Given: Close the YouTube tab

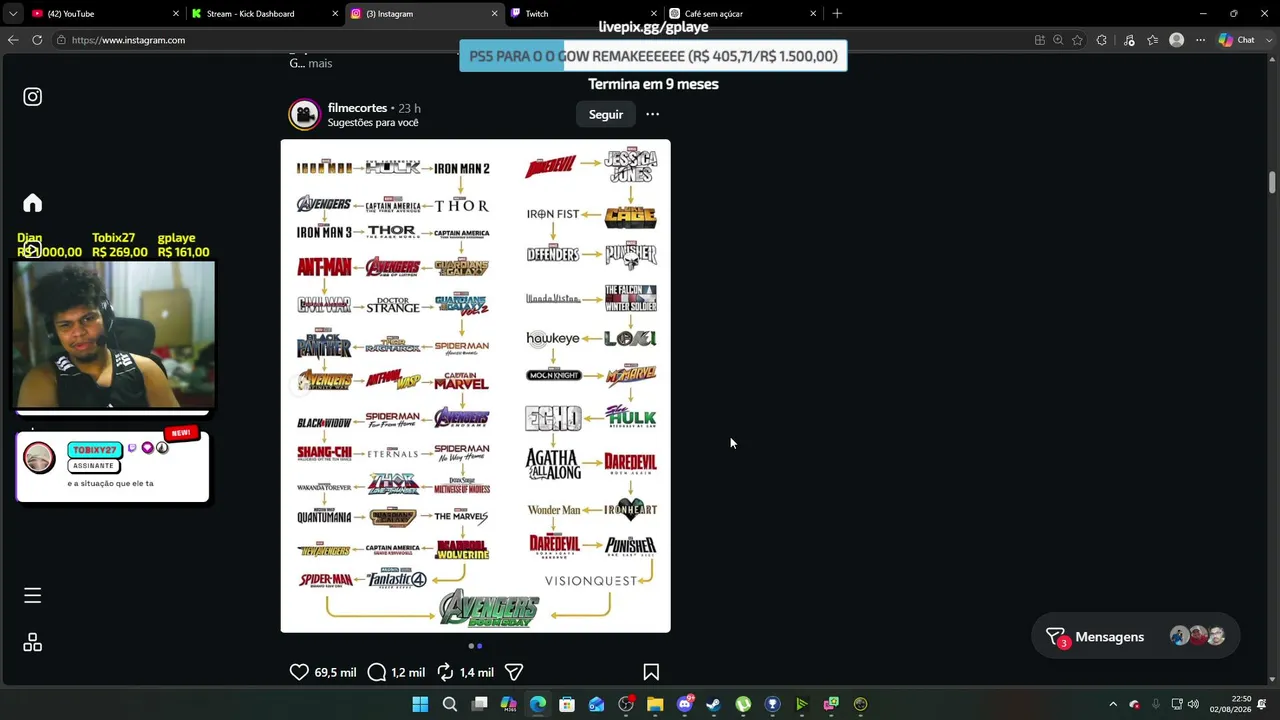Looking at the screenshot, I should (x=176, y=14).
